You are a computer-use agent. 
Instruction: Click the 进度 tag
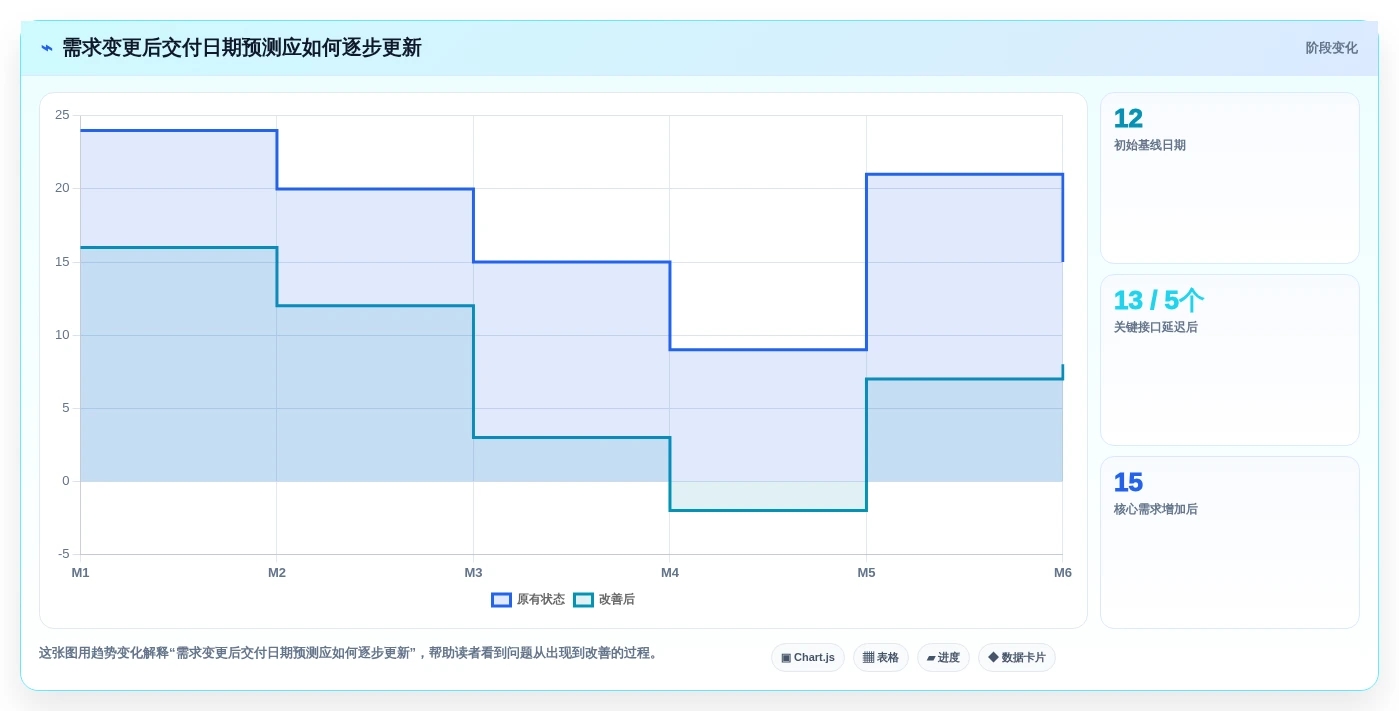coord(943,658)
